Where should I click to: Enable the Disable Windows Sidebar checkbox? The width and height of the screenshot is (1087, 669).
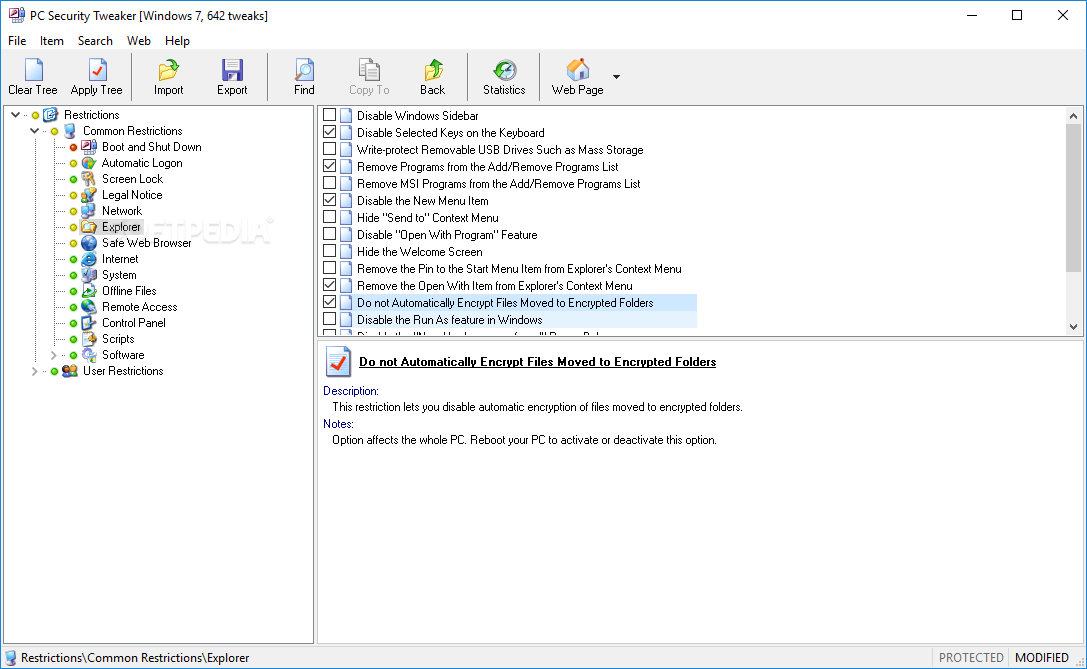pyautogui.click(x=329, y=115)
